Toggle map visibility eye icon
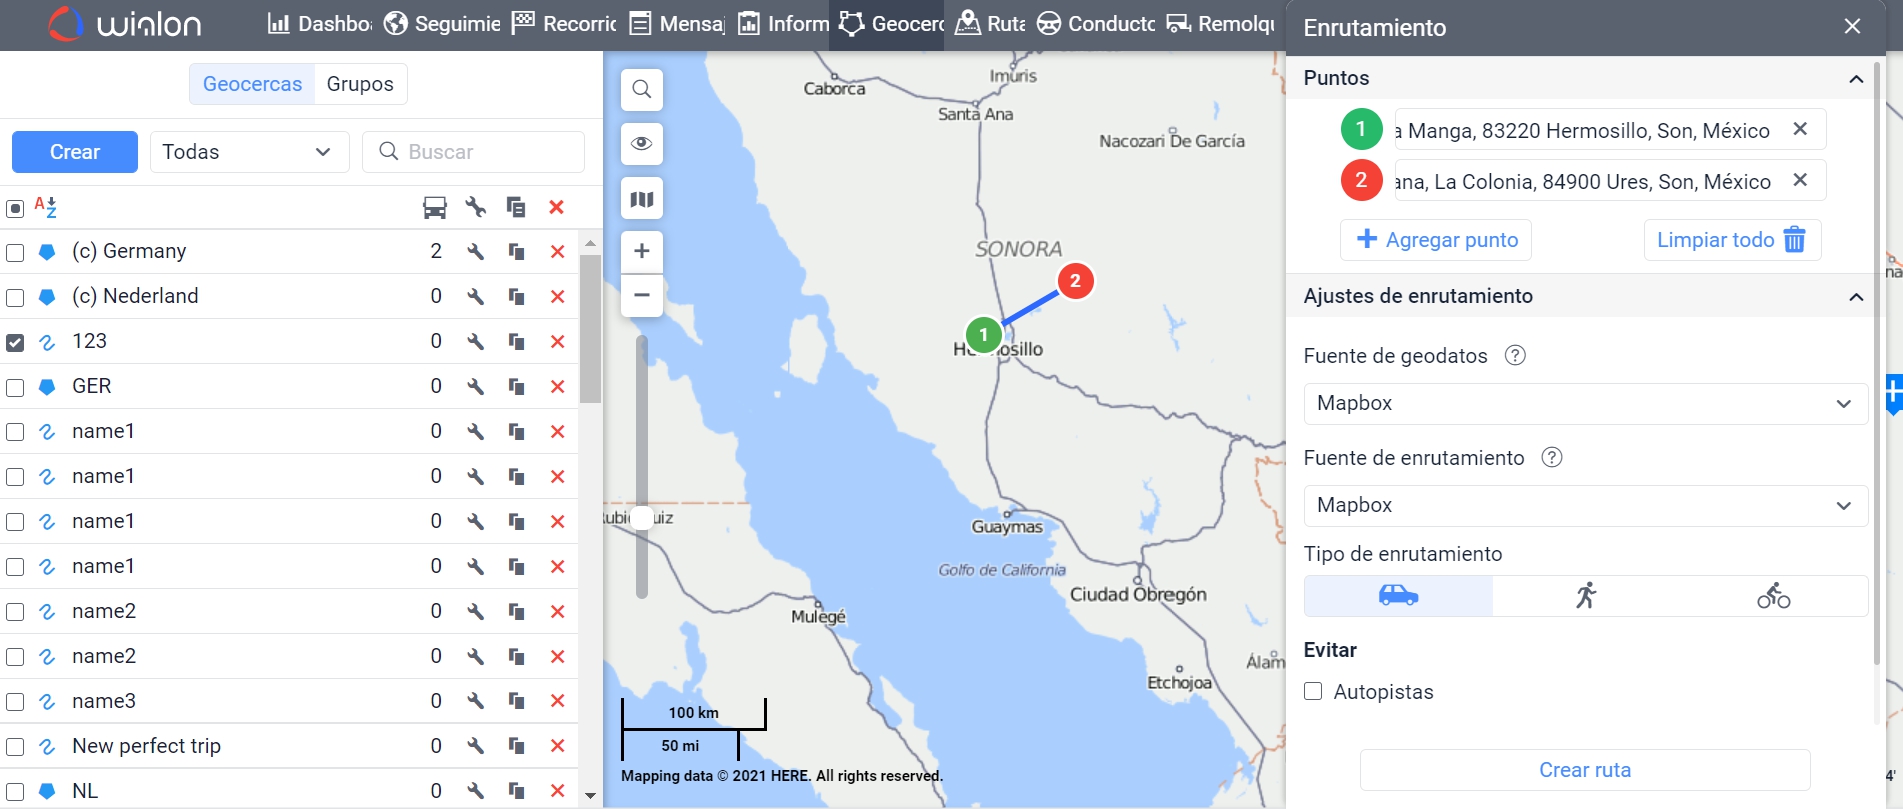The image size is (1903, 809). (641, 144)
